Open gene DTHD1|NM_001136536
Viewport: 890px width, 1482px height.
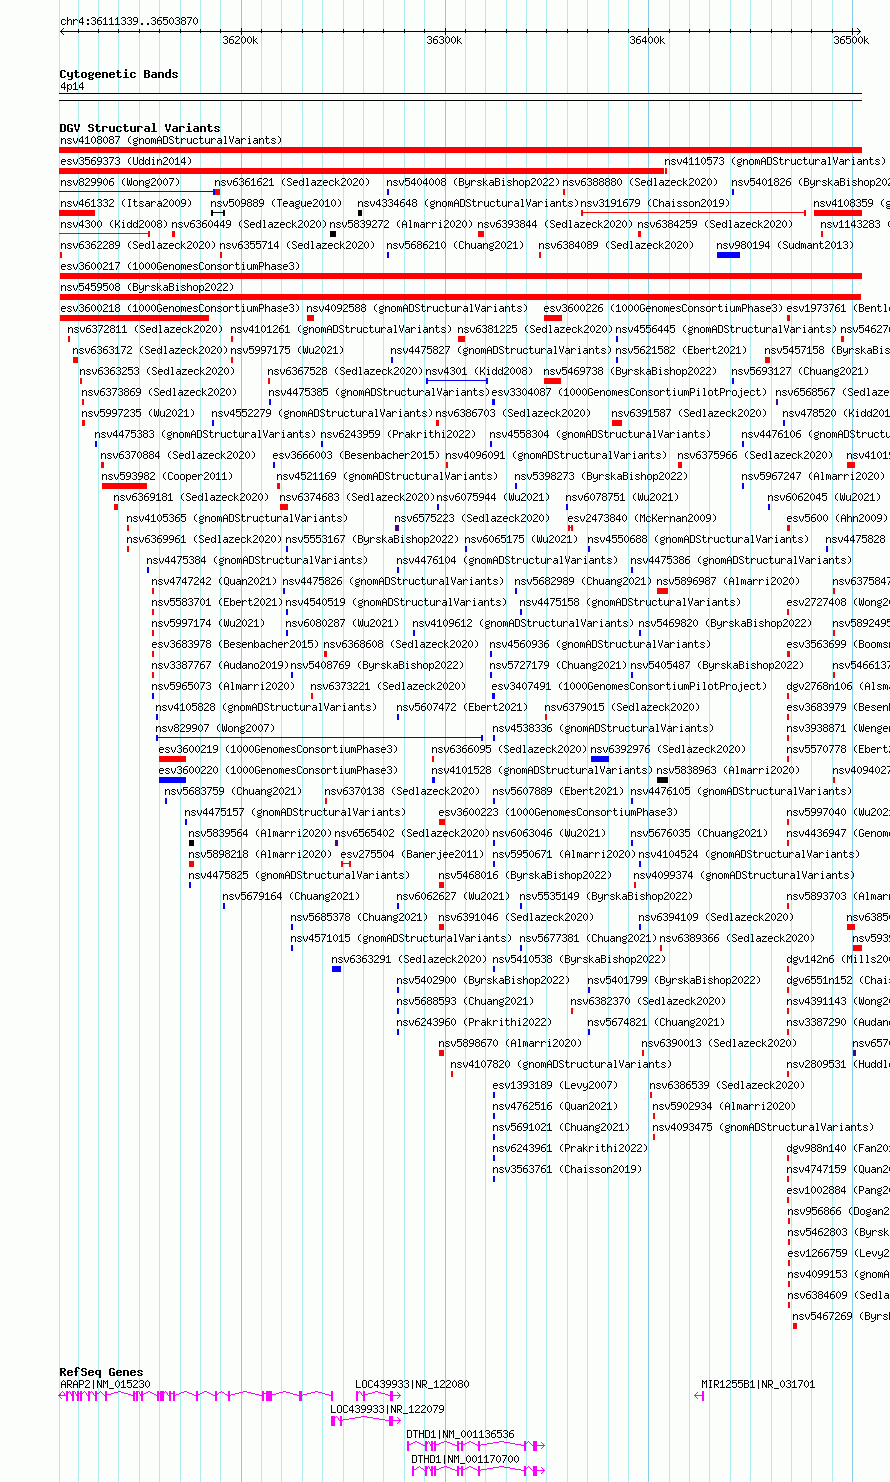(460, 1434)
